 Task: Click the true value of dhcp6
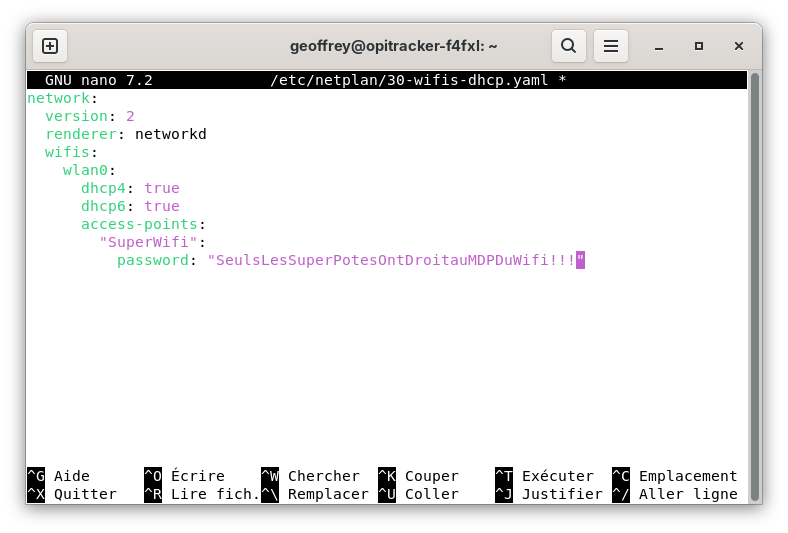click(162, 206)
